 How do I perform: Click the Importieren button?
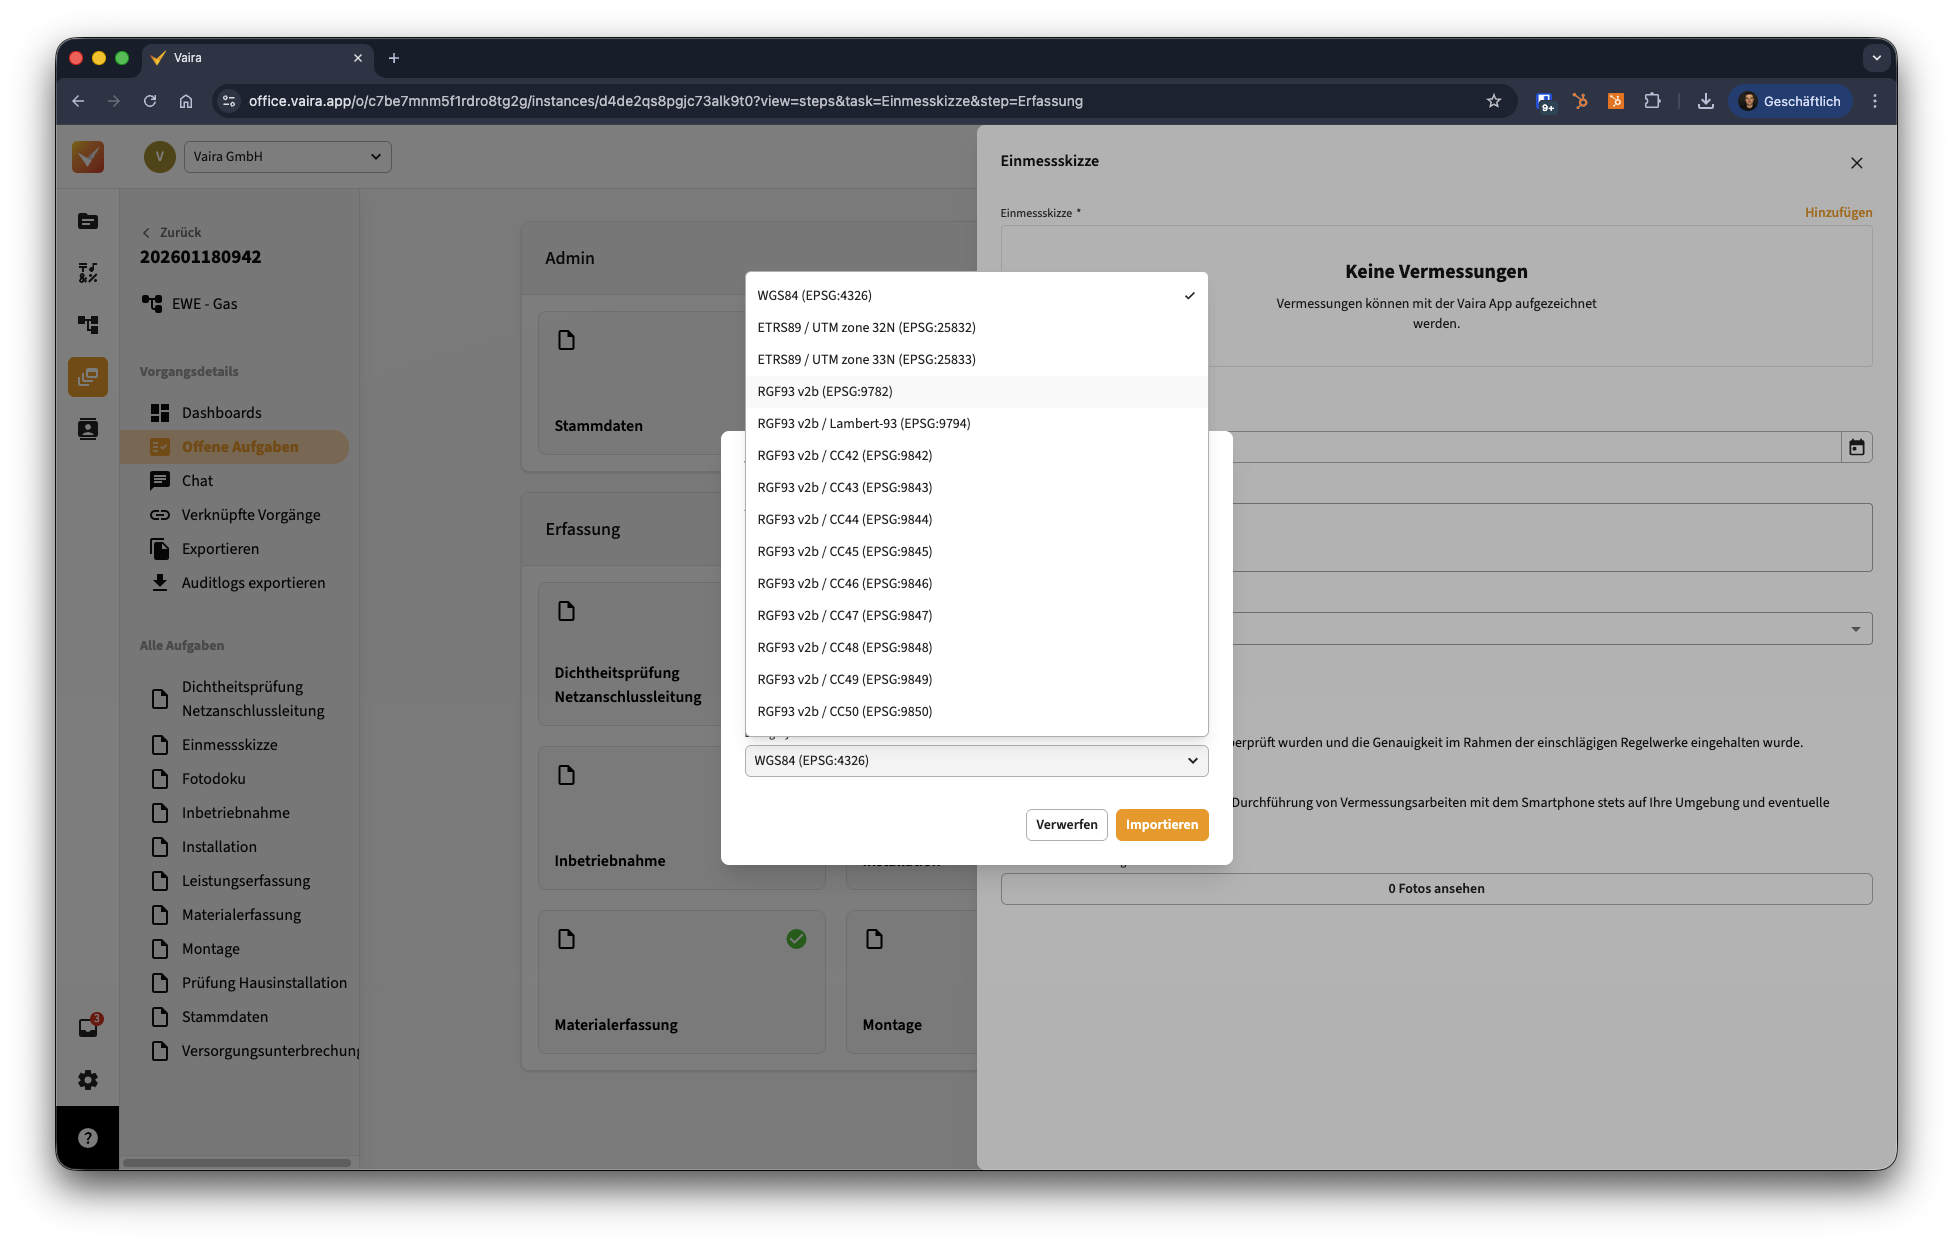click(1161, 825)
